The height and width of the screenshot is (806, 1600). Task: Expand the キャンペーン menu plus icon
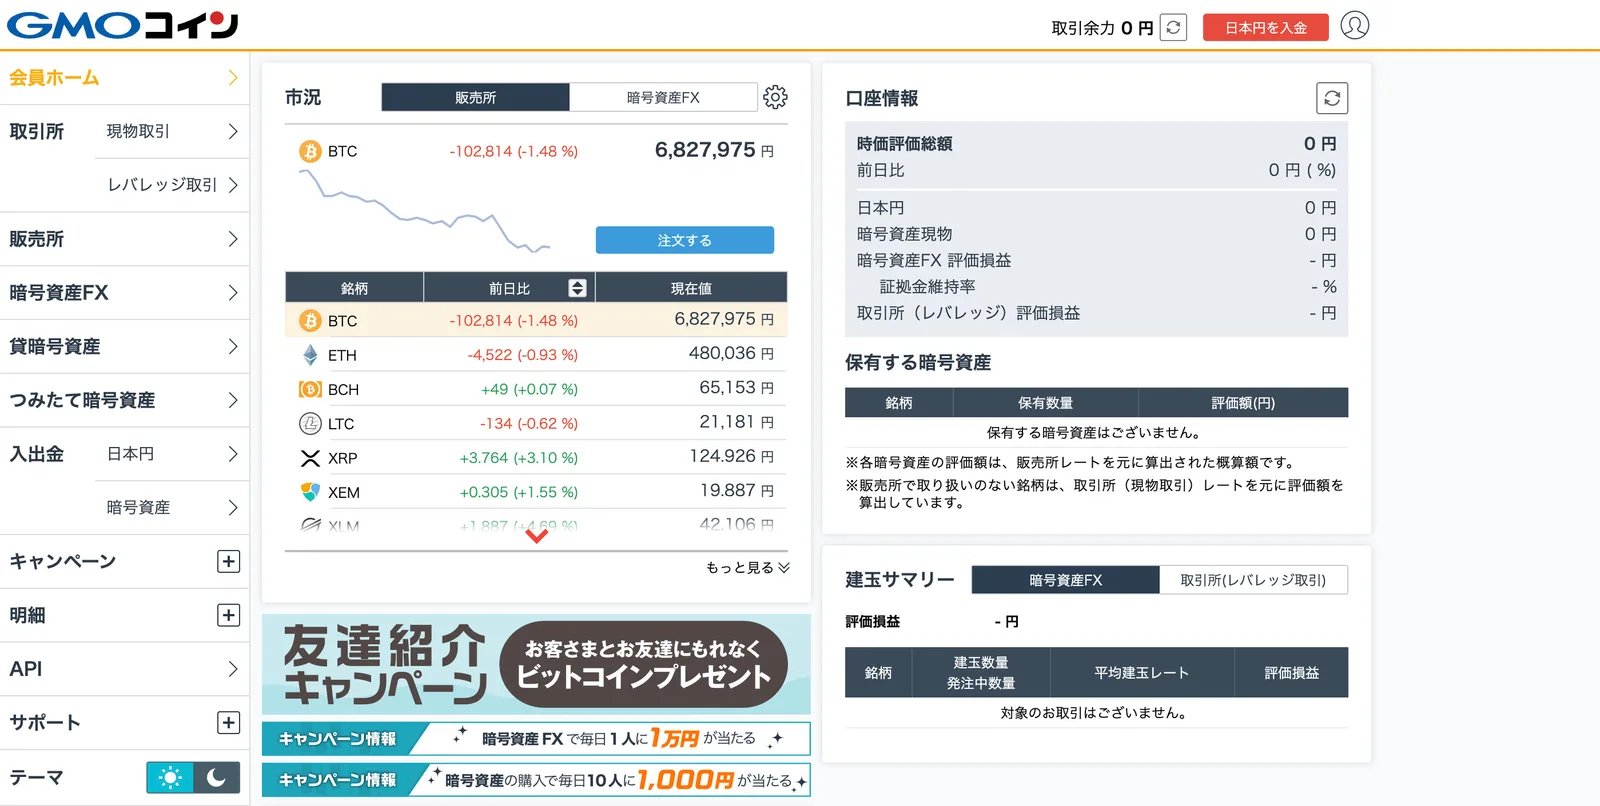click(x=228, y=561)
